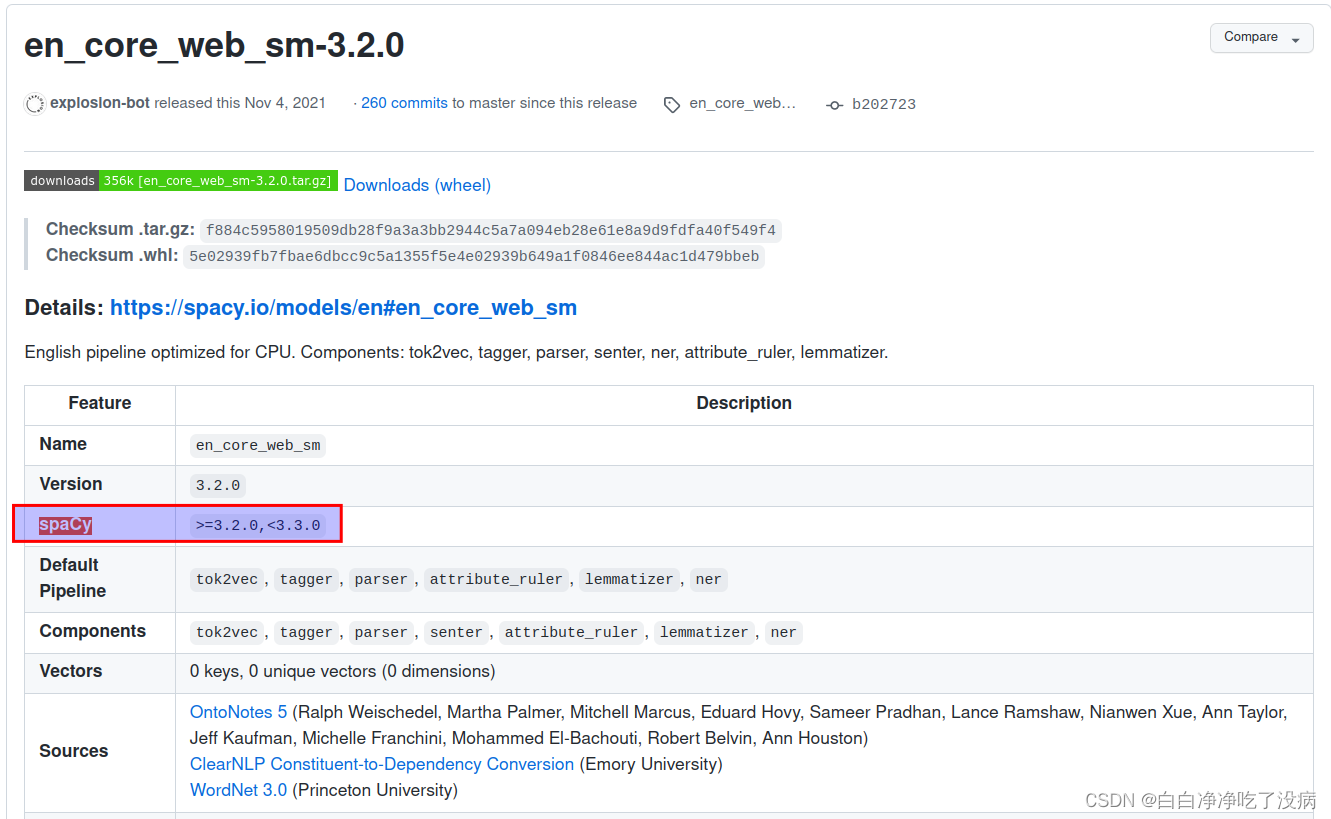The image size is (1331, 819).
Task: Open ClearNLP Constituent-to-Dependency Conversion link
Action: coord(382,764)
